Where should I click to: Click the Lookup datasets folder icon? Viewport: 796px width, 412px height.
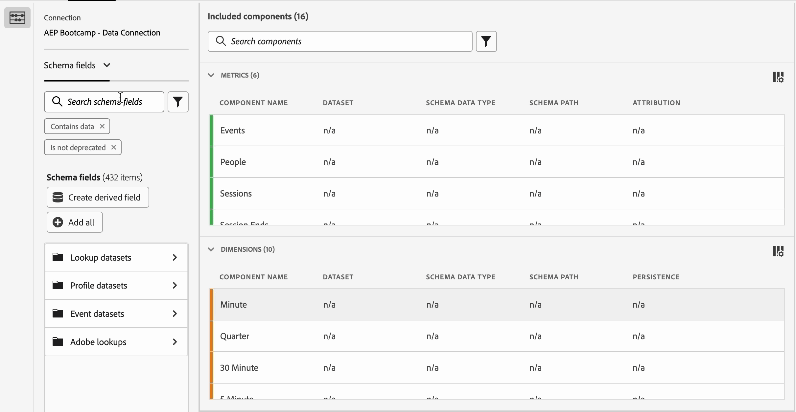[x=58, y=257]
